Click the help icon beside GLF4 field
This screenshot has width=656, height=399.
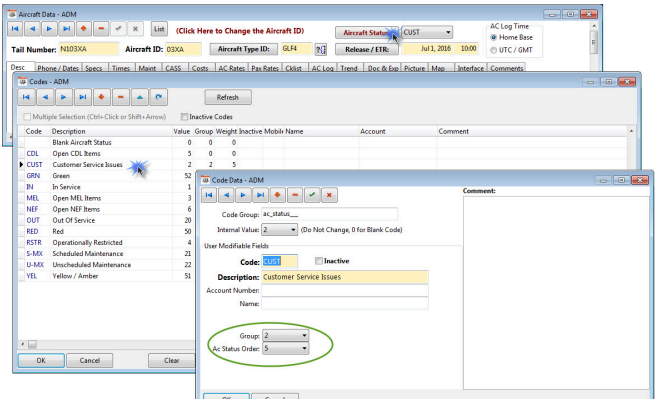point(320,49)
